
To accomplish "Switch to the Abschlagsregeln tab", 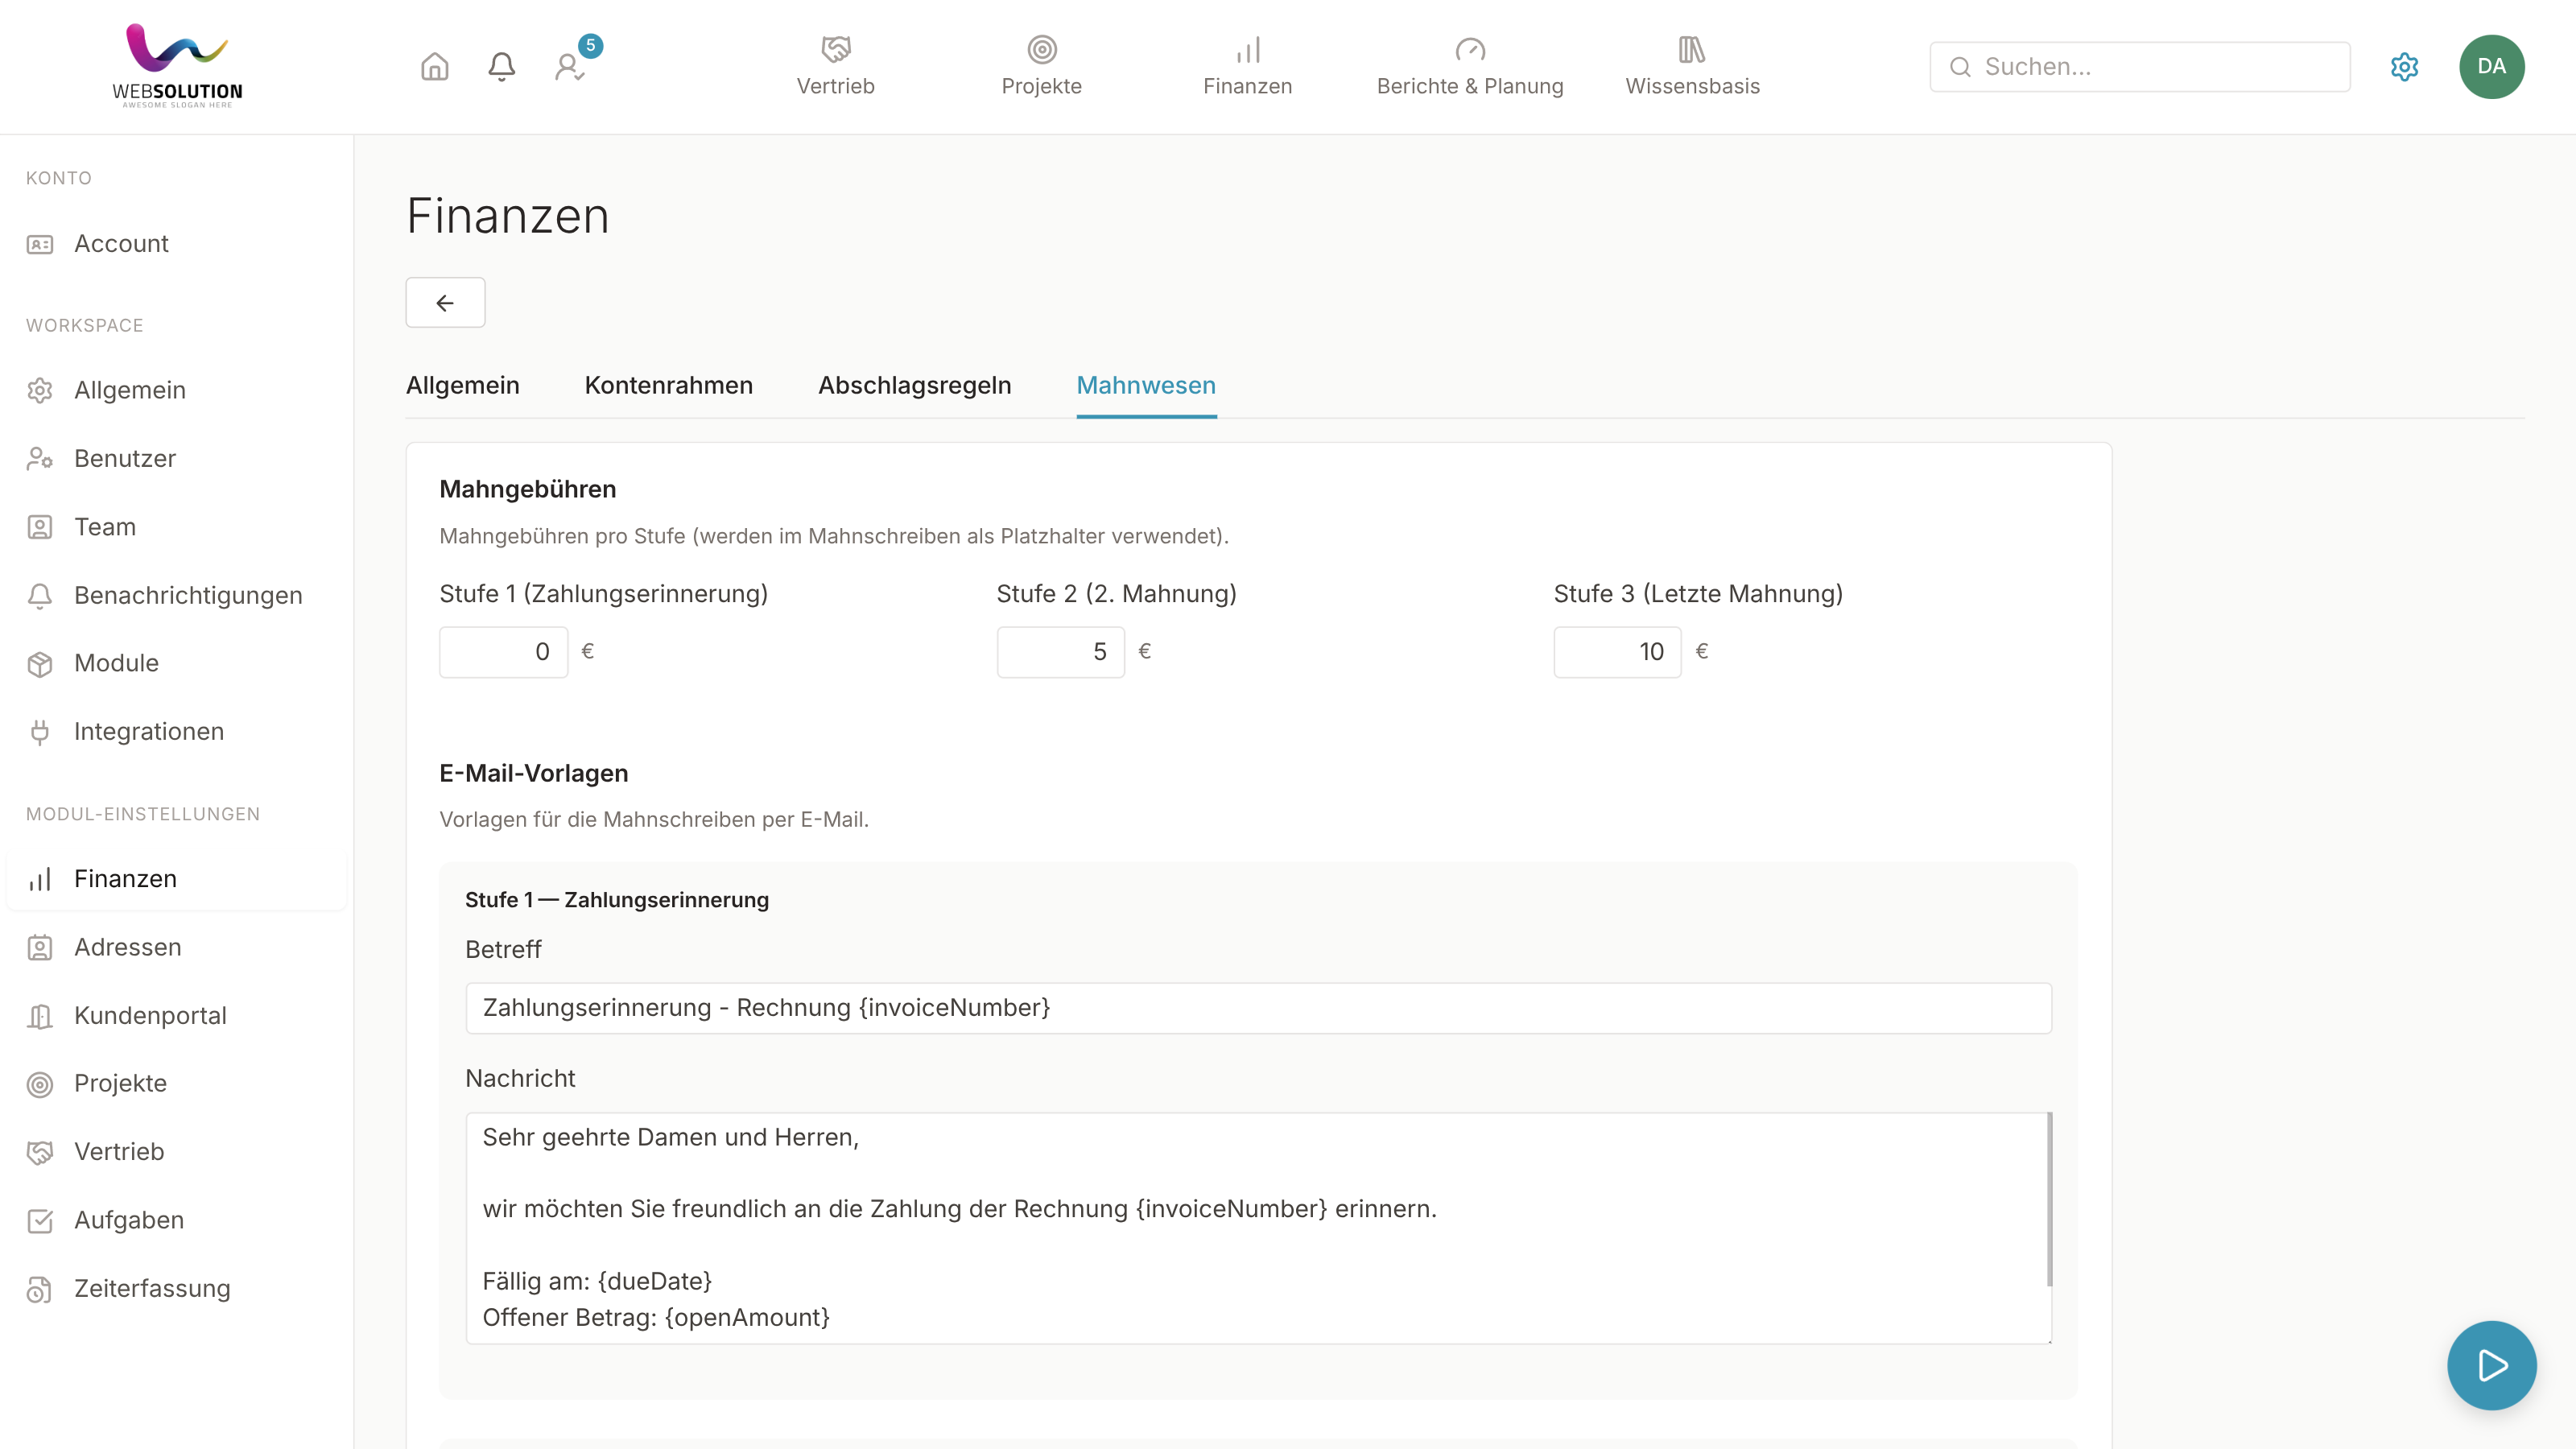I will pos(914,386).
